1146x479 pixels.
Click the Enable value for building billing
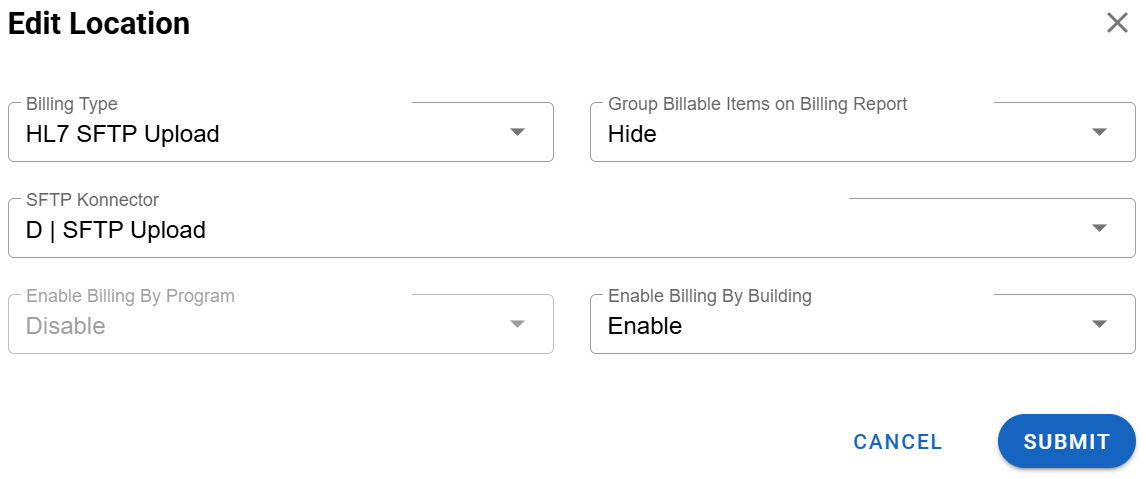(x=645, y=326)
